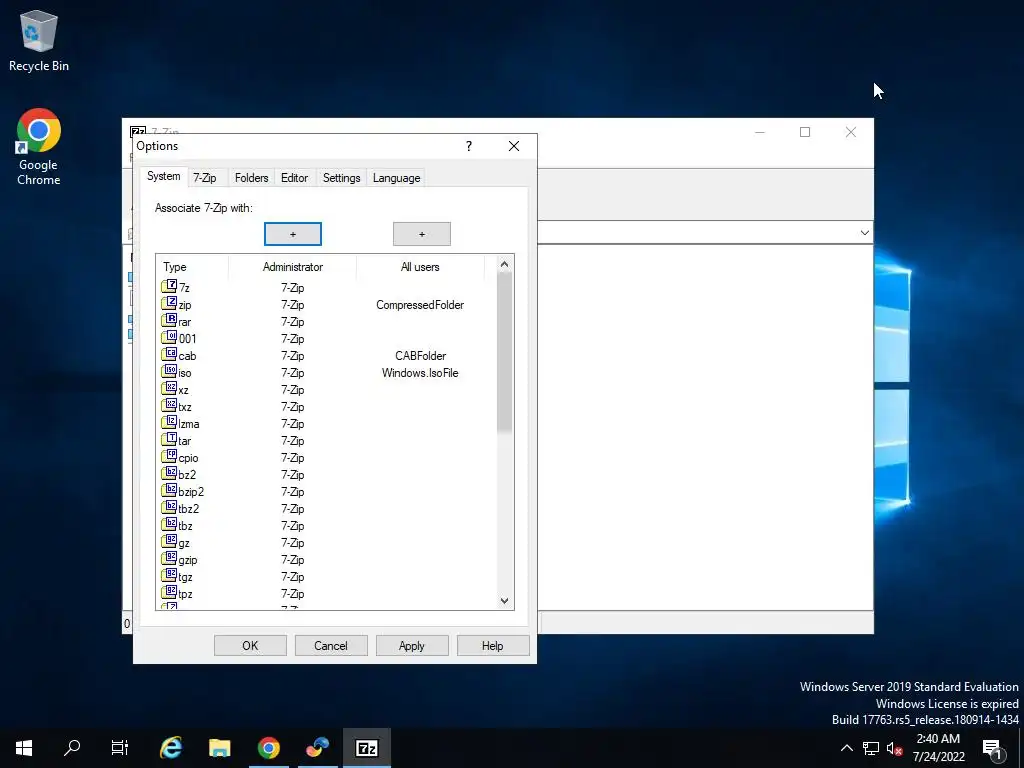Viewport: 1024px width, 768px height.
Task: Show hidden tray icons chevron
Action: [x=846, y=748]
